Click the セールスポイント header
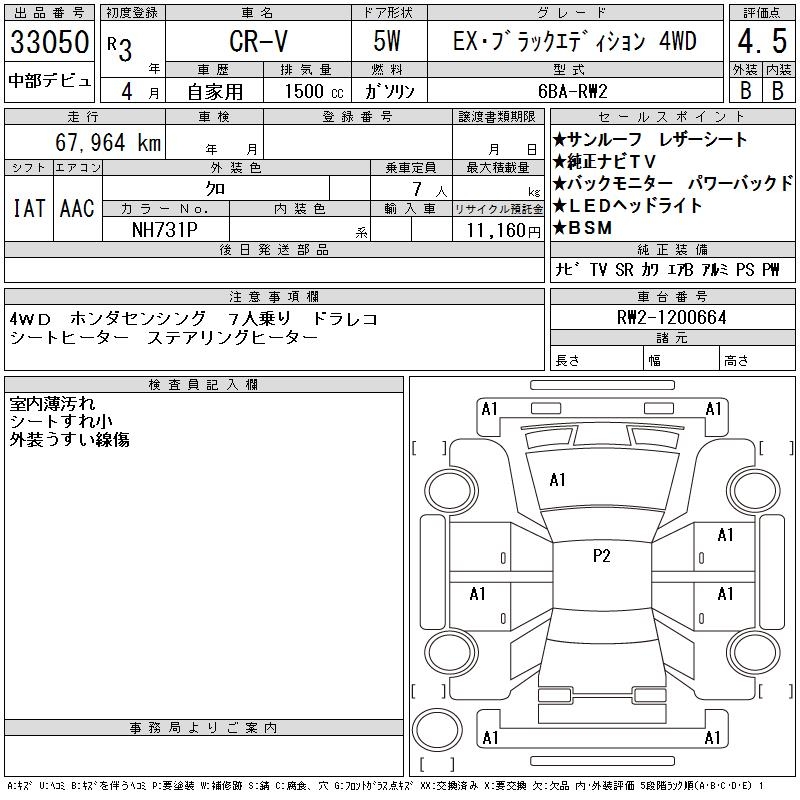This screenshot has width=800, height=800. point(672,116)
